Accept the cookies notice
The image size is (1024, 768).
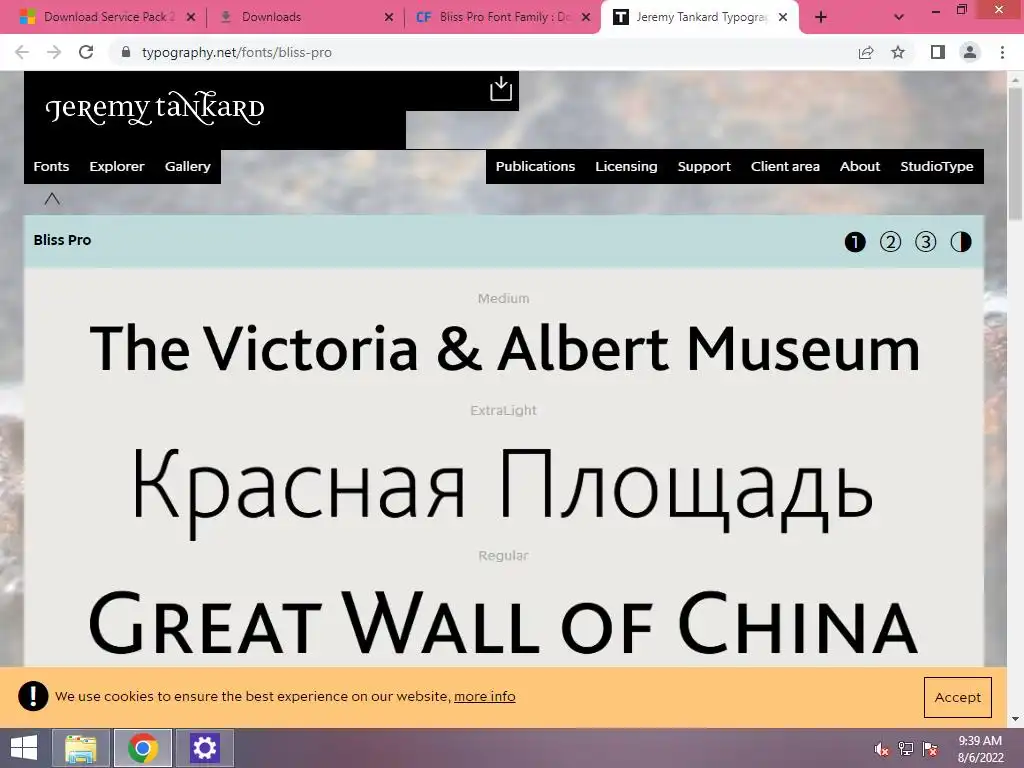957,697
